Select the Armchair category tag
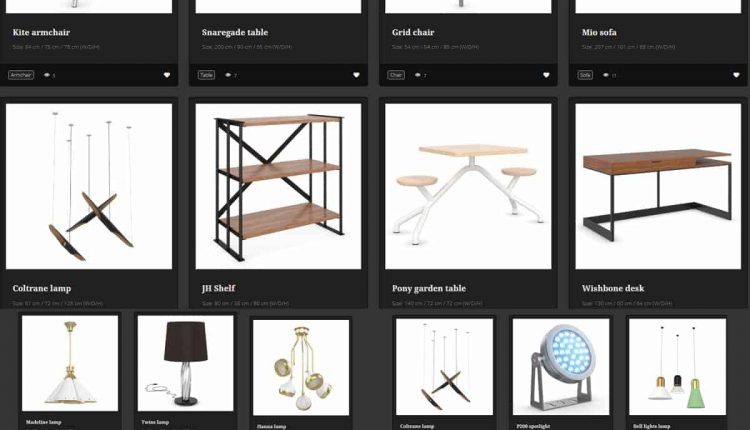Viewport: 750px width, 430px height. coord(21,75)
